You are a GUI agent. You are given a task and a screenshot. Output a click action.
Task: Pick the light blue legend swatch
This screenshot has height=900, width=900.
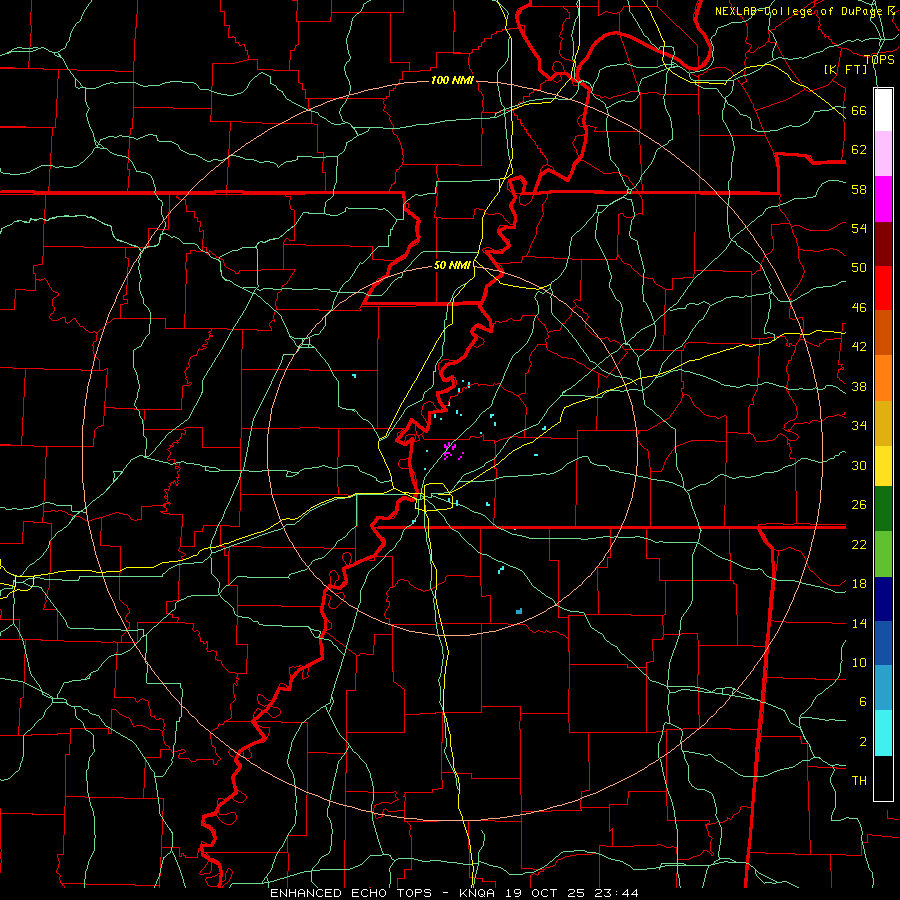tap(883, 688)
